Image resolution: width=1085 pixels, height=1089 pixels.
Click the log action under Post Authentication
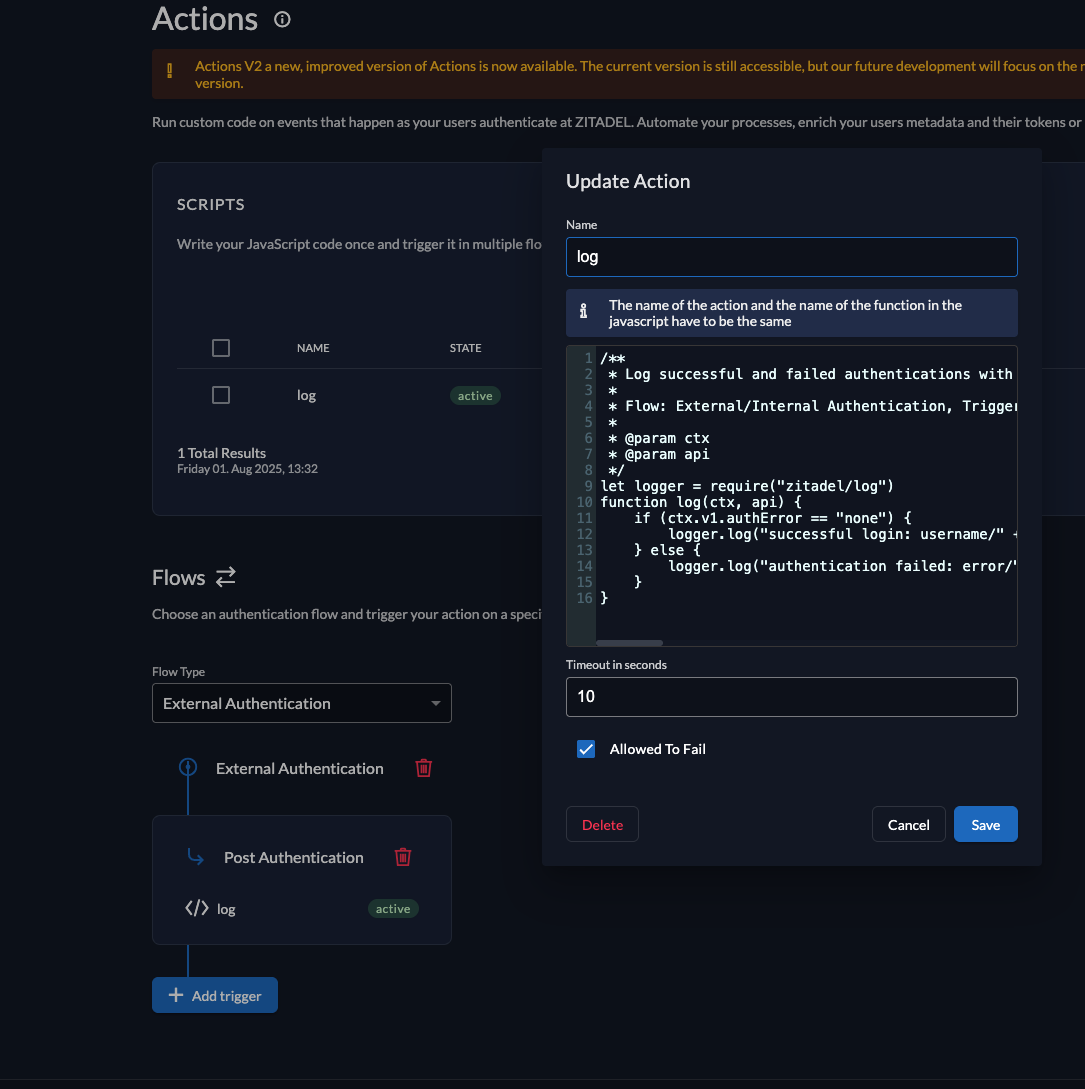[226, 909]
